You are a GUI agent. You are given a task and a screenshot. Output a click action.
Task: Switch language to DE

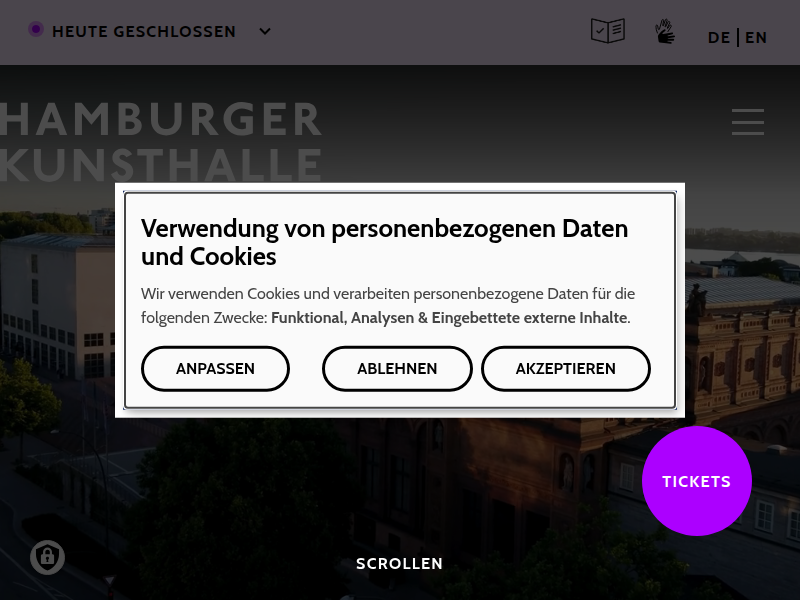719,38
